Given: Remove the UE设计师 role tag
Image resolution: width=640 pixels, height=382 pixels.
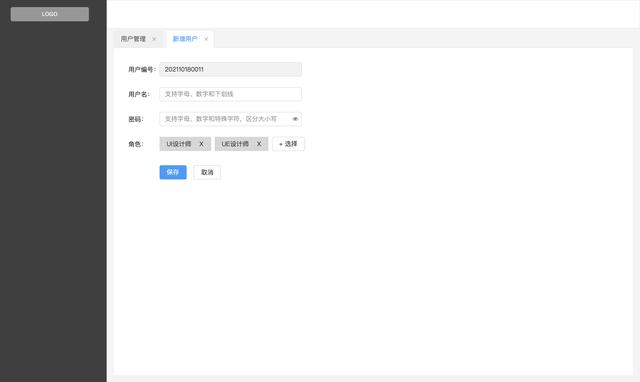Looking at the screenshot, I should (259, 144).
